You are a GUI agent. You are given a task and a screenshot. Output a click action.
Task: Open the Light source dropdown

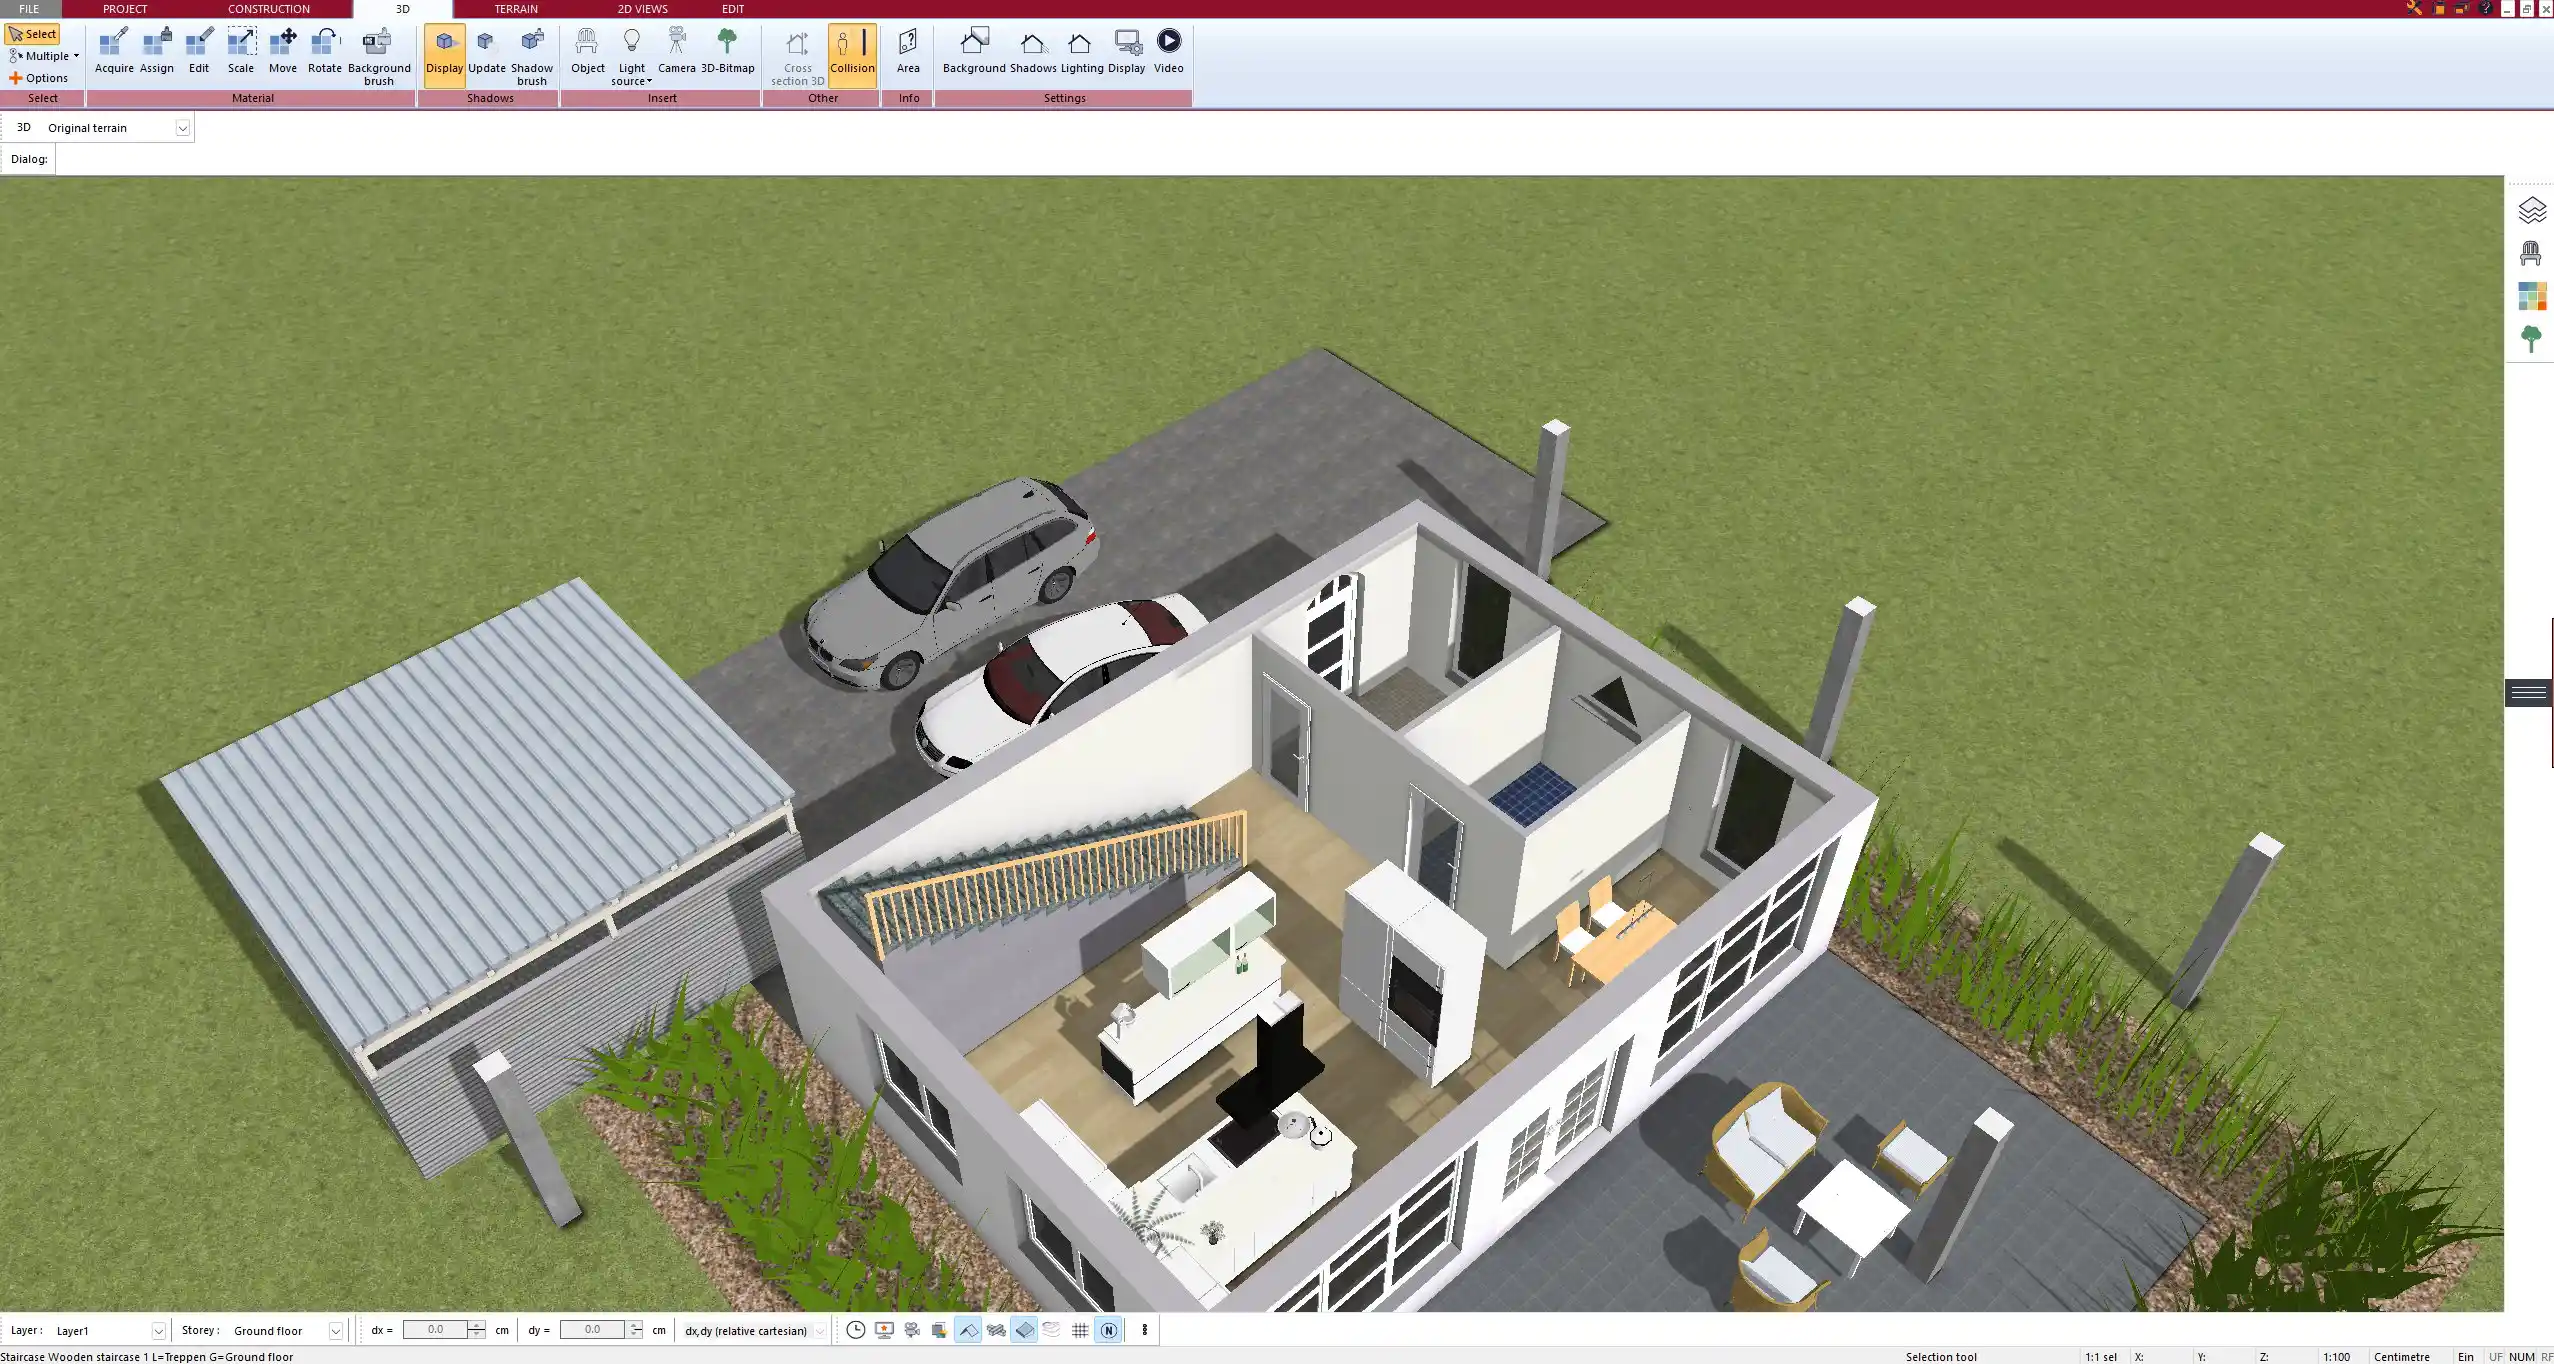(x=632, y=56)
